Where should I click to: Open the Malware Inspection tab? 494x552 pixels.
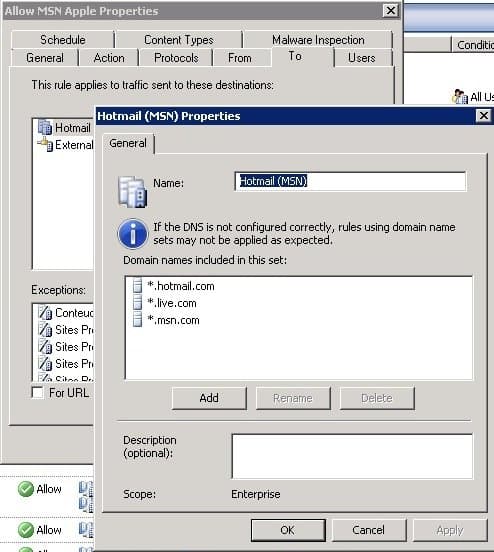(x=318, y=40)
